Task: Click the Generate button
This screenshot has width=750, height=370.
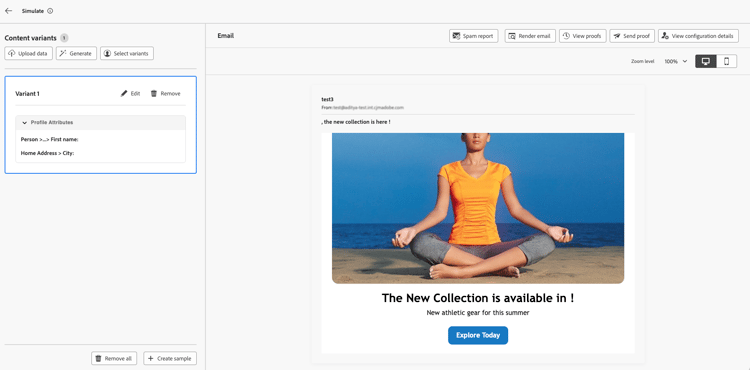Action: (x=77, y=54)
